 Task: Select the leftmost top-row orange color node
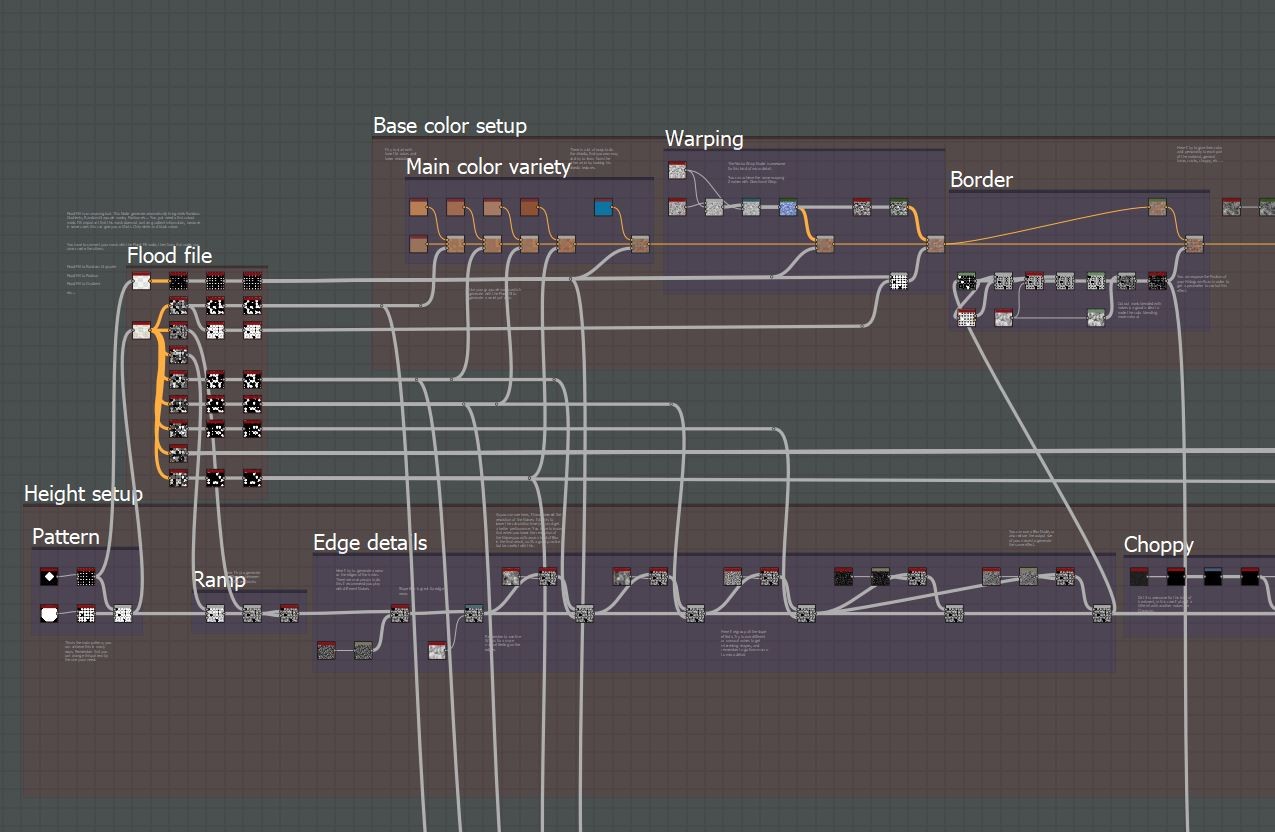coord(419,207)
